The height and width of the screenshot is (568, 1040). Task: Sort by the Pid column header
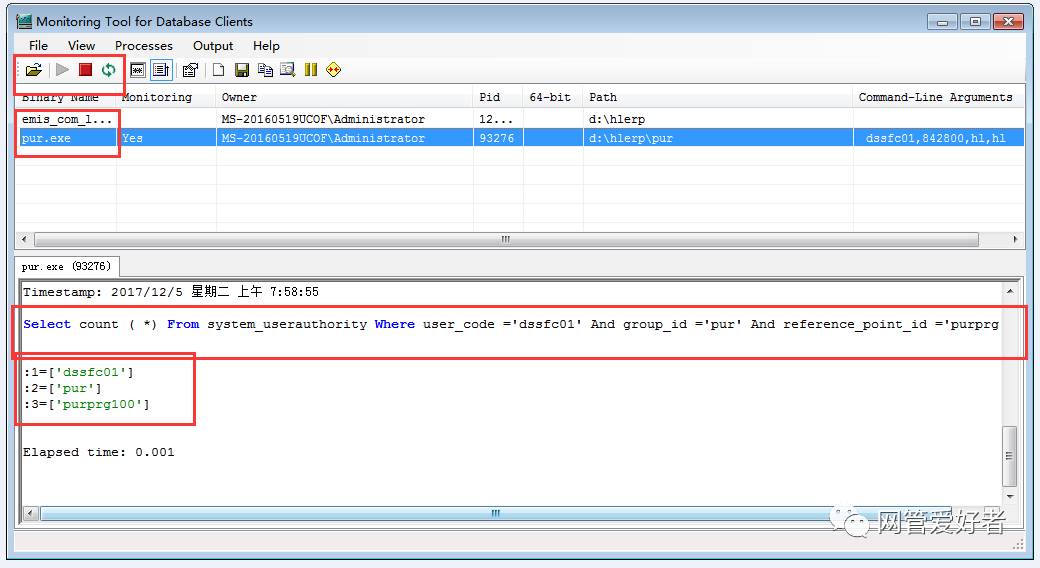coord(497,97)
